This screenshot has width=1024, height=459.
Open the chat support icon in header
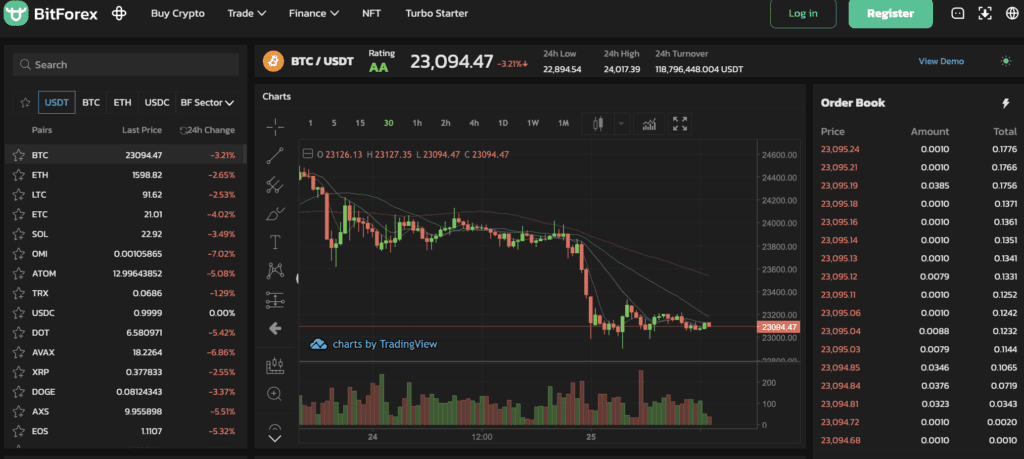957,13
